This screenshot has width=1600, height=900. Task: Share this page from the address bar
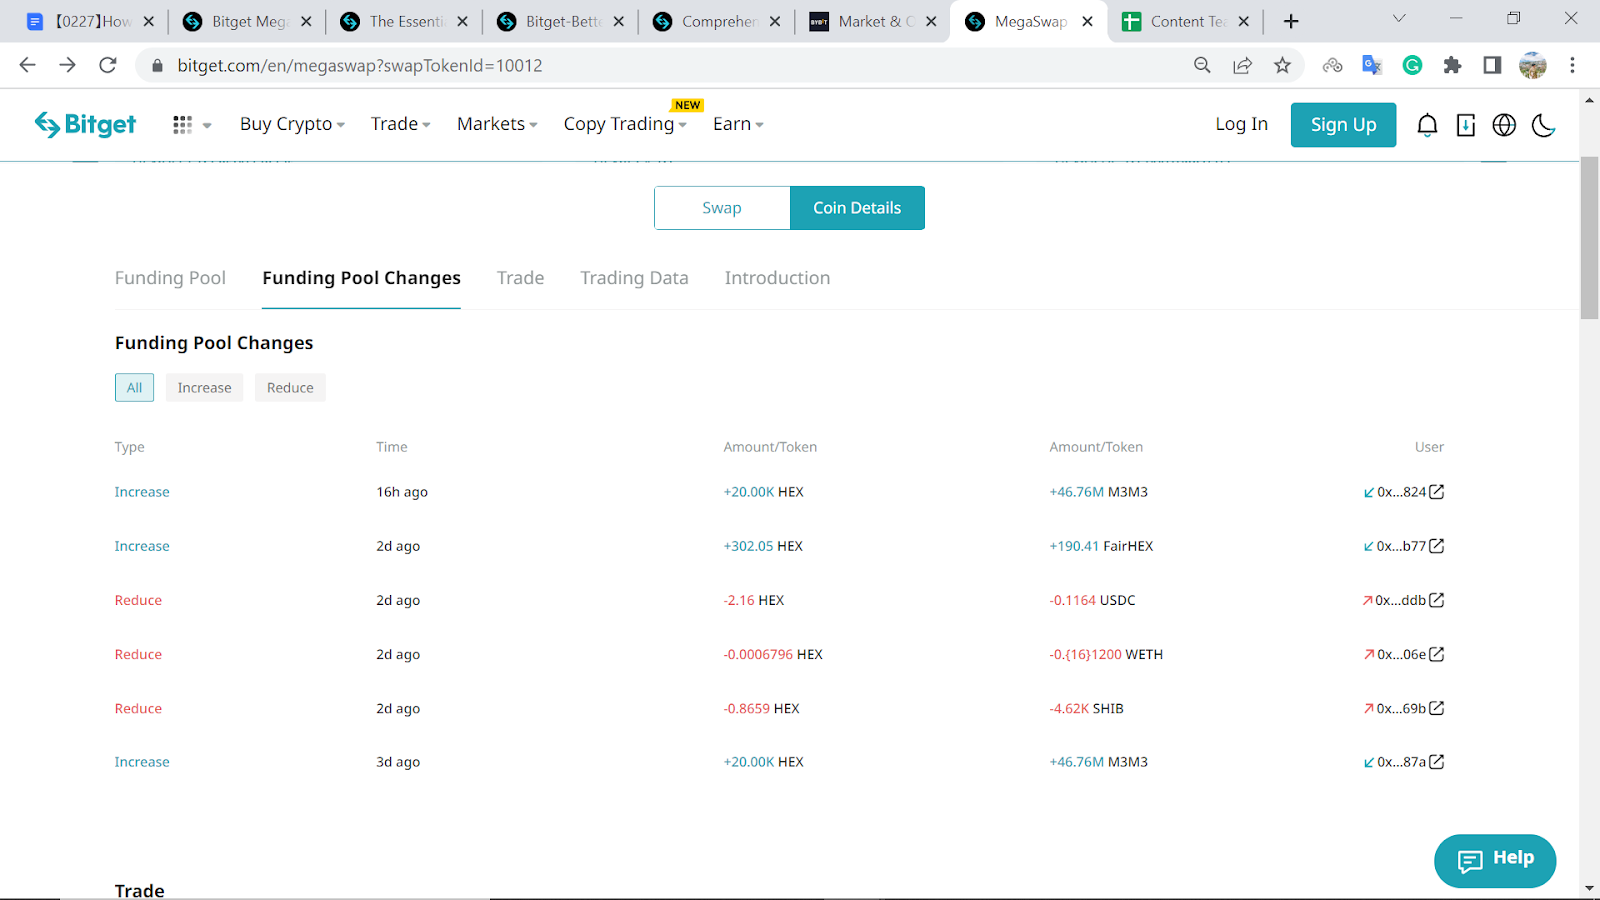point(1242,65)
